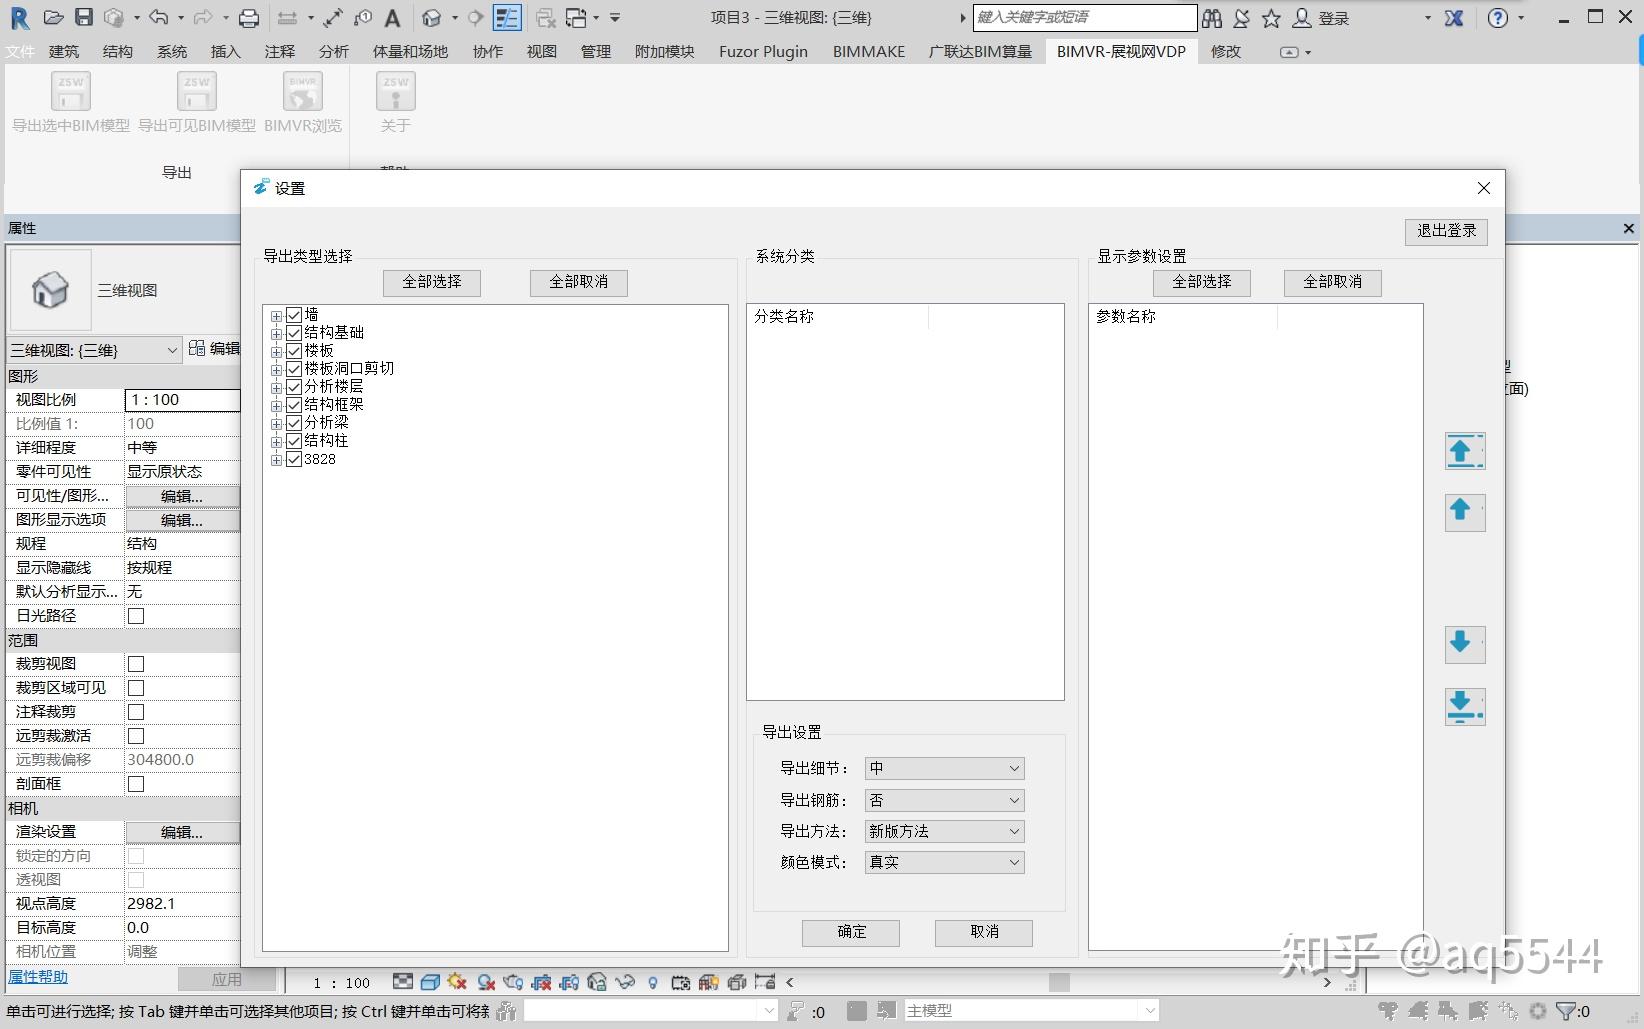Uncheck the 结构框架 checkbox
Viewport: 1644px width, 1029px height.
click(294, 405)
